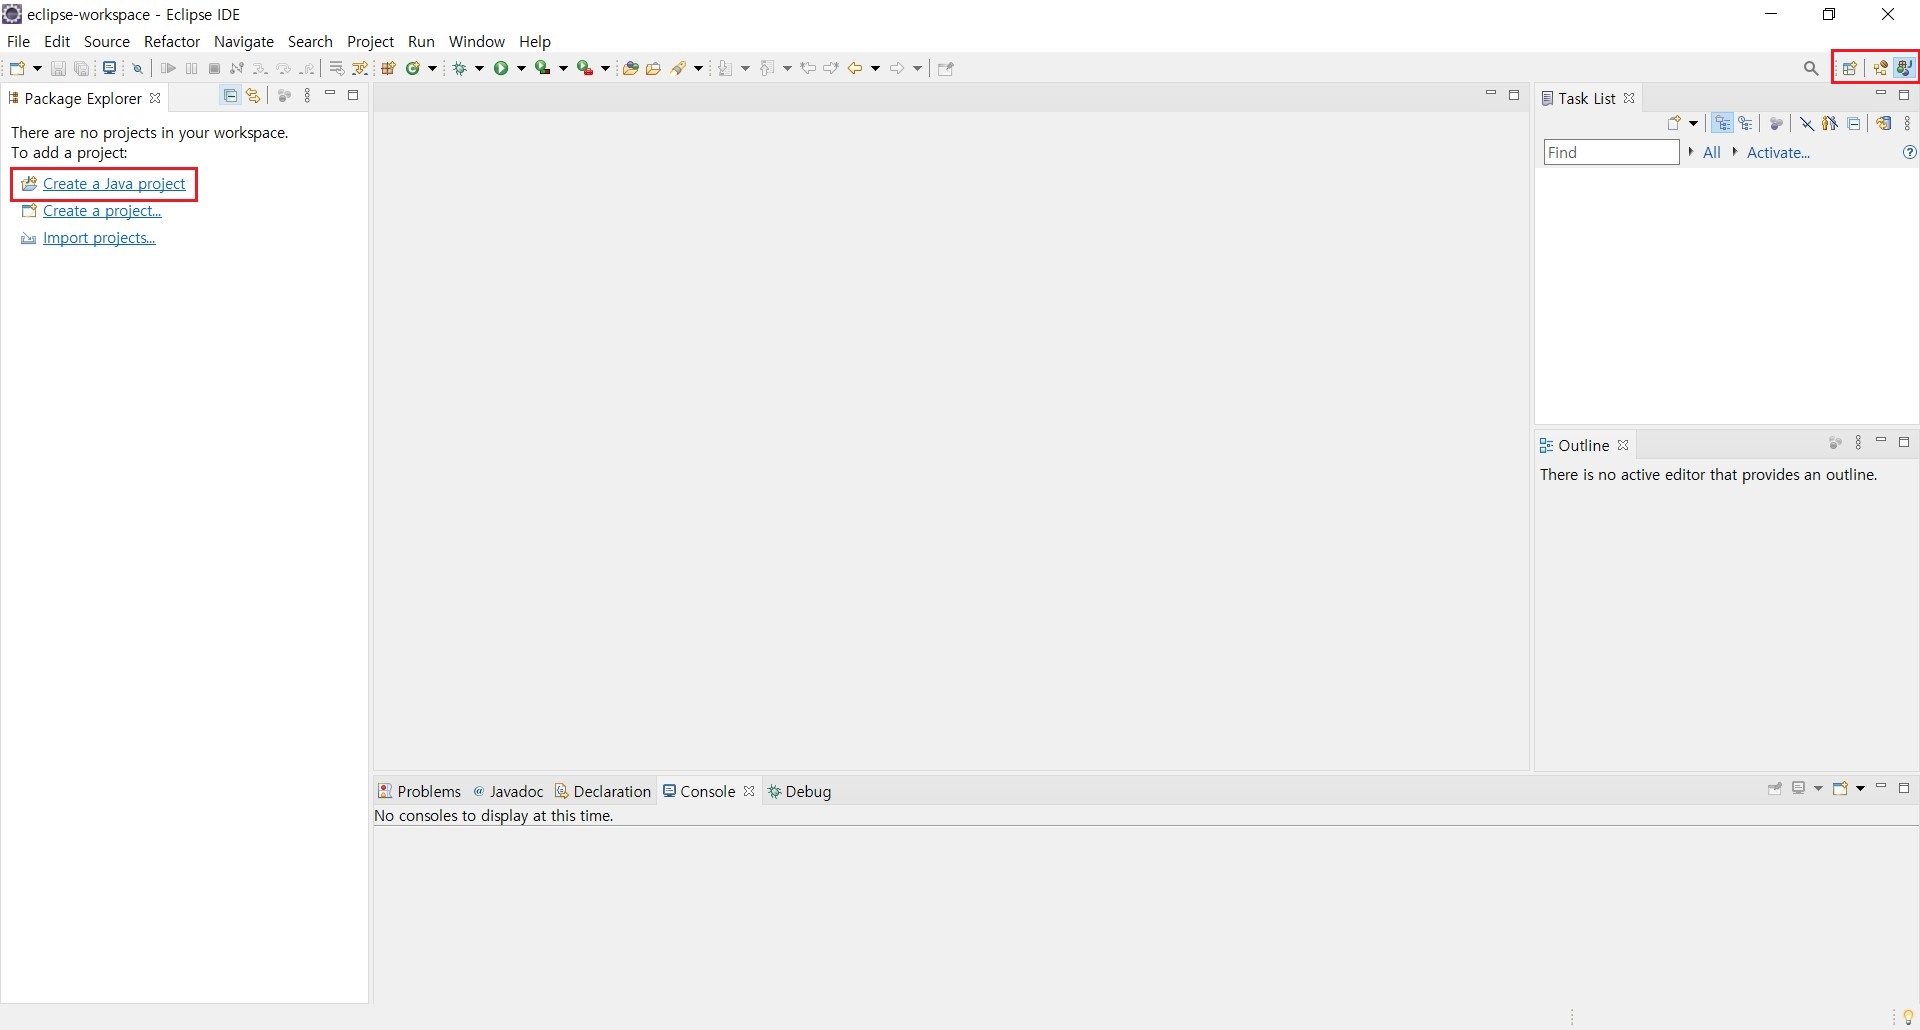Click Synchronize Changed in Task List
This screenshot has width=1920, height=1030.
point(1884,123)
